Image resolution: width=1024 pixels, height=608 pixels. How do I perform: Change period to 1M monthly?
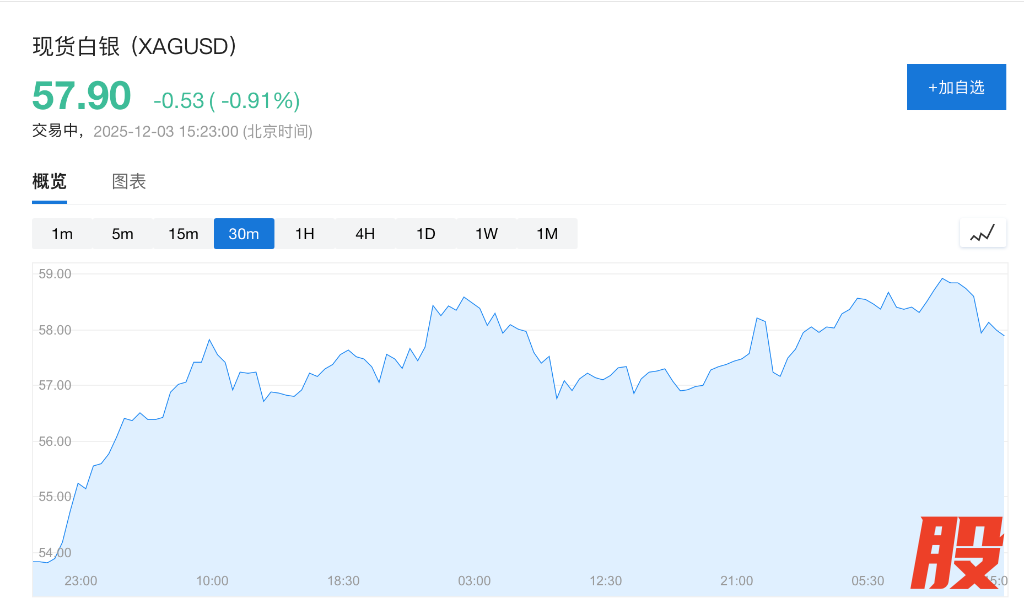click(547, 234)
